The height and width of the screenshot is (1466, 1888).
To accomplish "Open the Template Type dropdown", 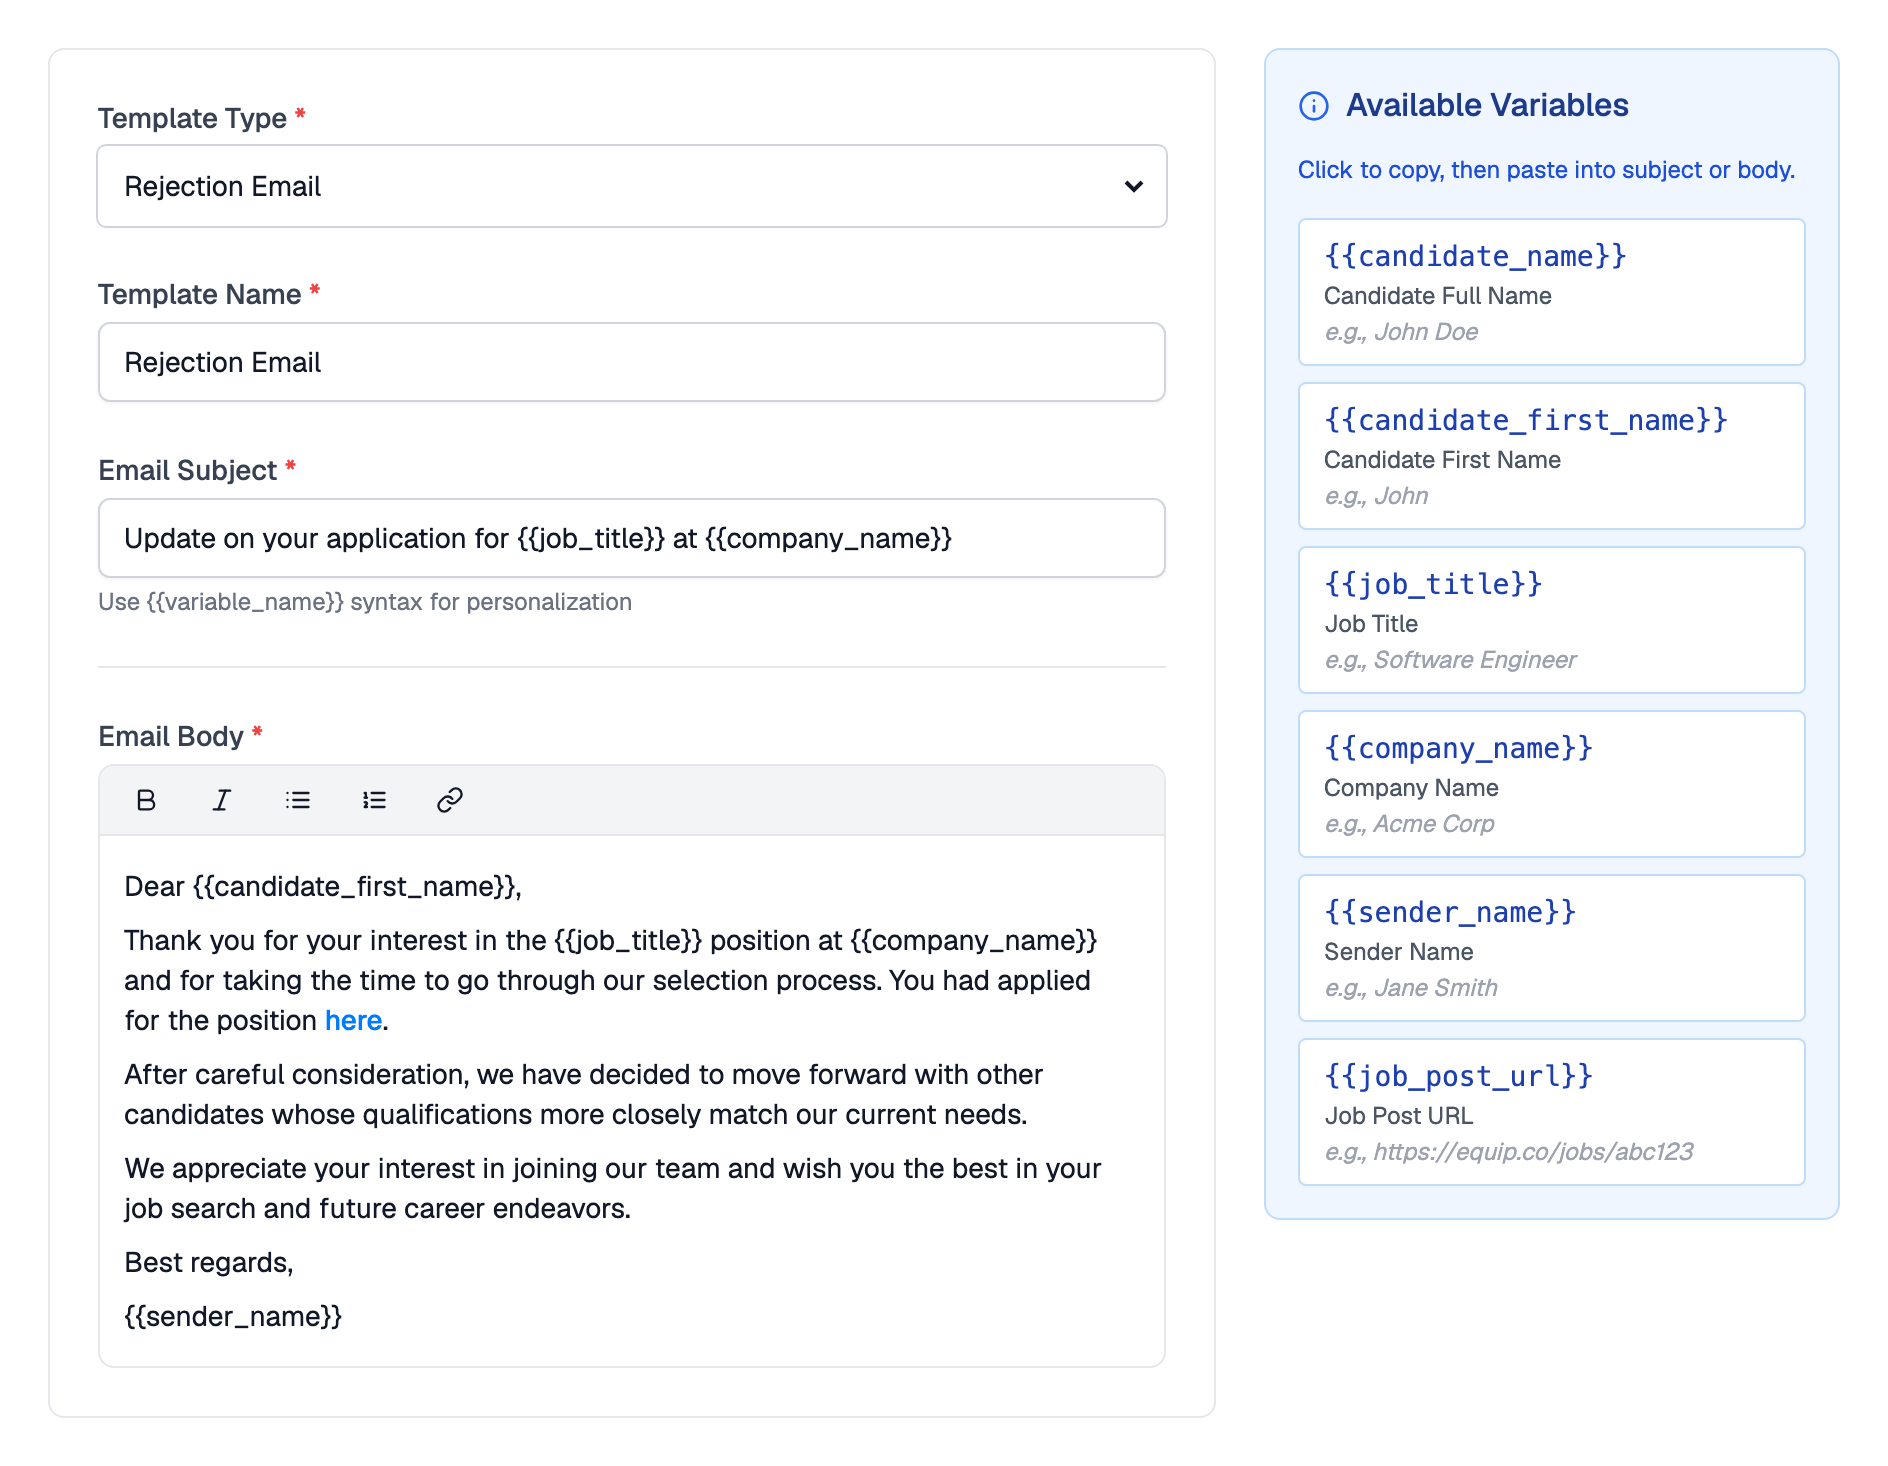I will (632, 186).
